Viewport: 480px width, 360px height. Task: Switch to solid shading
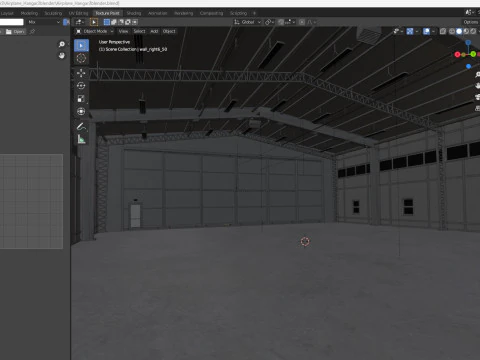tap(459, 31)
